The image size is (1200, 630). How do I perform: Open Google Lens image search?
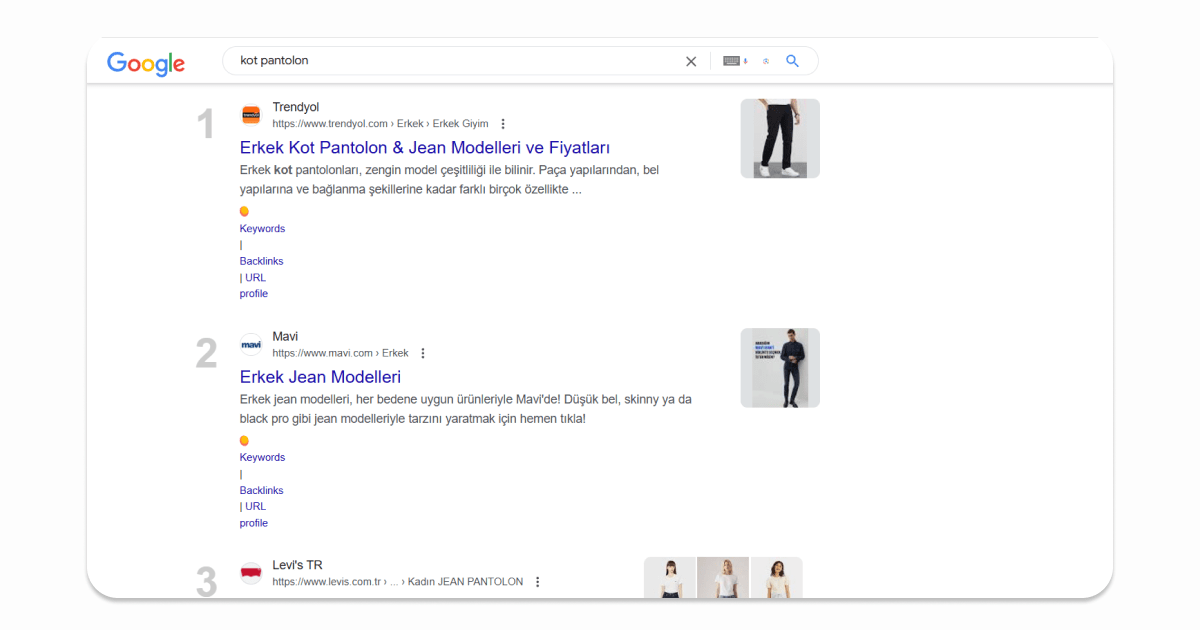tap(766, 61)
